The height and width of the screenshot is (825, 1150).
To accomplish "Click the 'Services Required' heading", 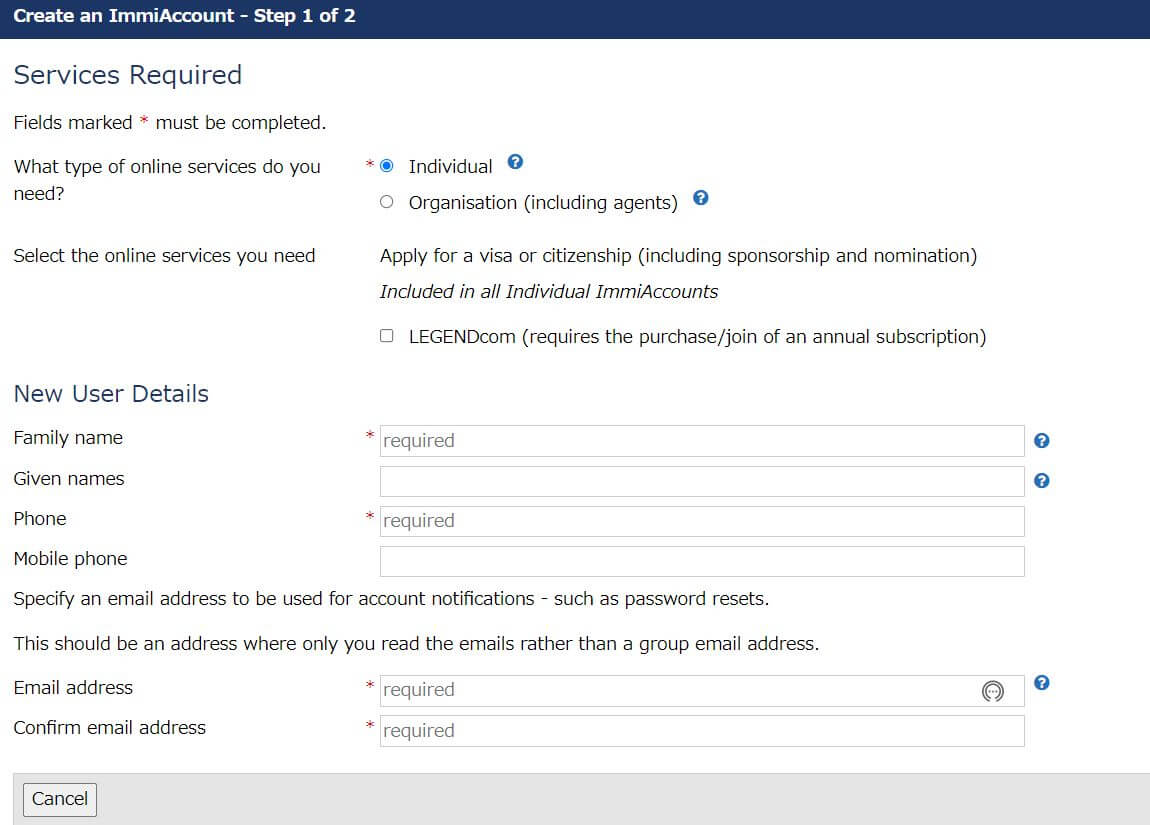I will click(x=128, y=75).
